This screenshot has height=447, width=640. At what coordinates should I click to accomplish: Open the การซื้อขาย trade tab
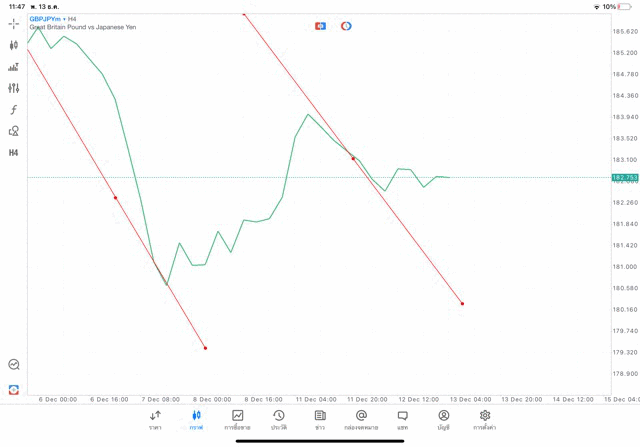[x=238, y=420]
